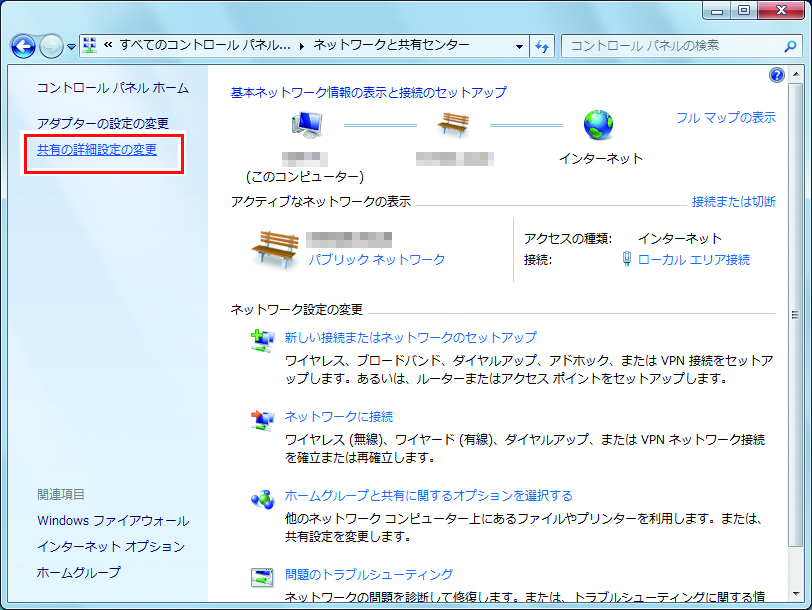Image resolution: width=812 pixels, height=610 pixels.
Task: Open help via the question mark icon
Action: pyautogui.click(x=777, y=74)
